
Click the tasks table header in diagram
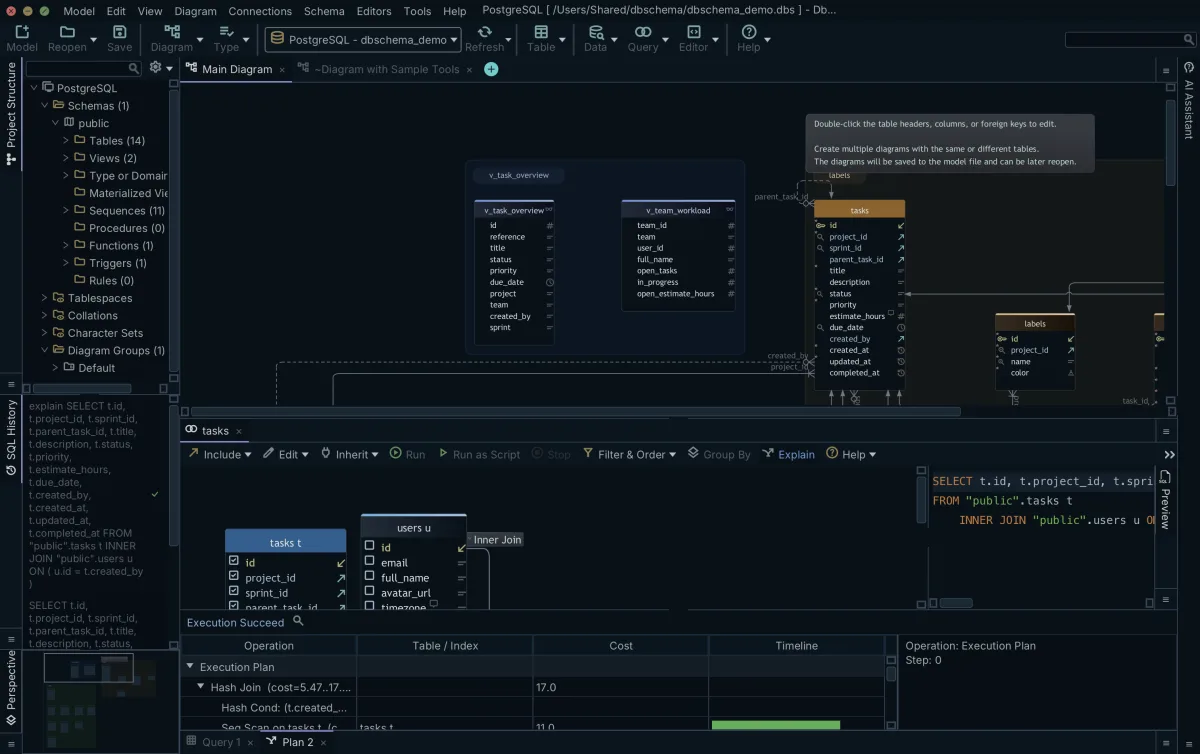coord(859,210)
